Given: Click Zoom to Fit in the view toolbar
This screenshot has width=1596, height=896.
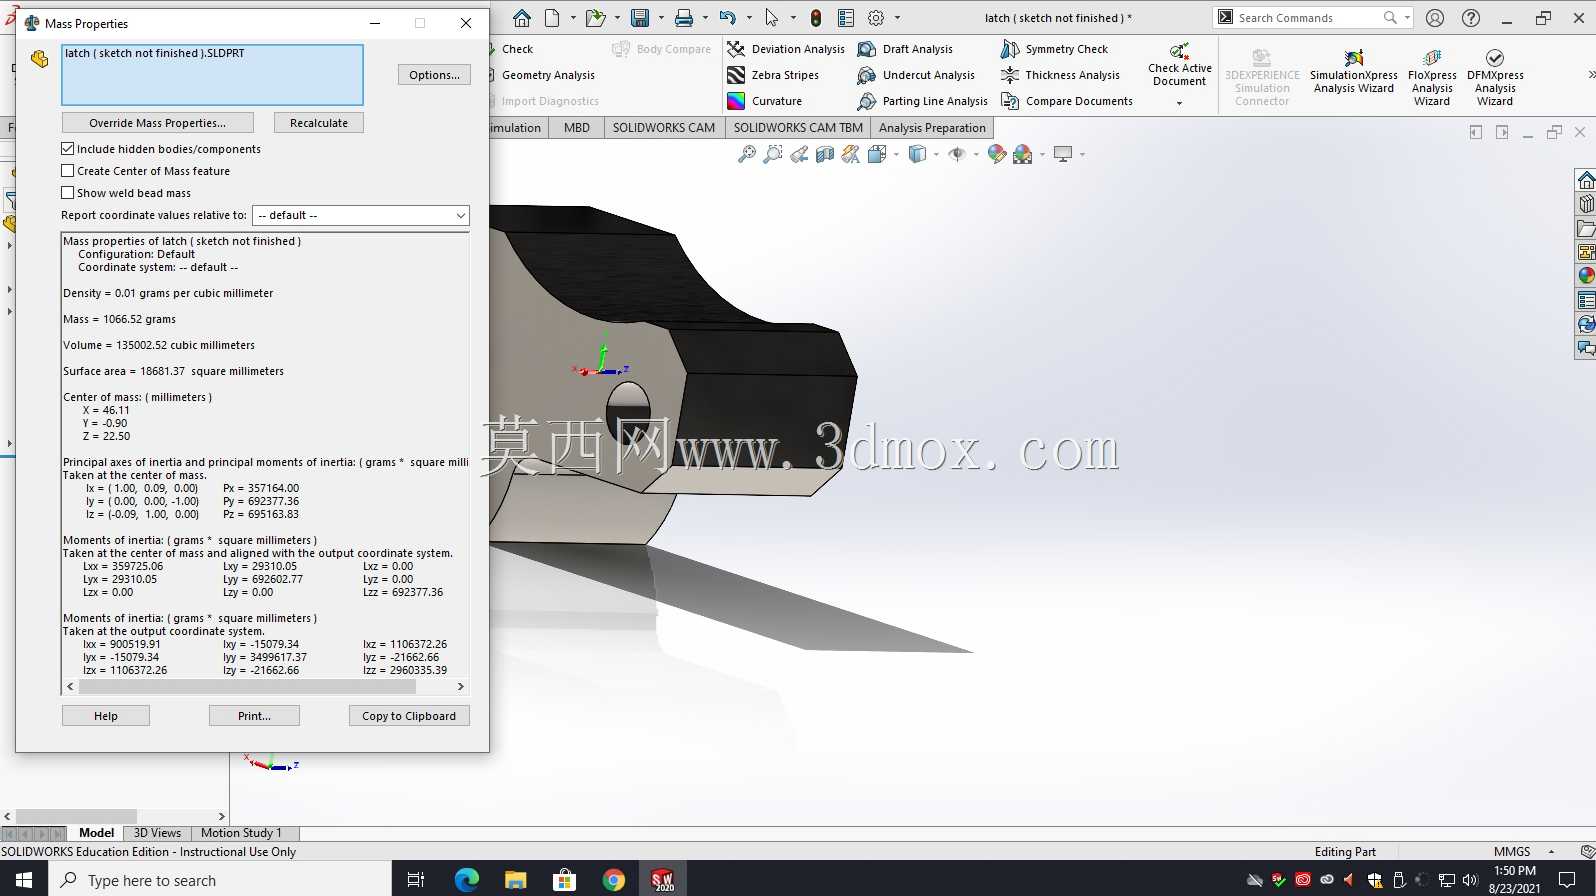Looking at the screenshot, I should [747, 154].
